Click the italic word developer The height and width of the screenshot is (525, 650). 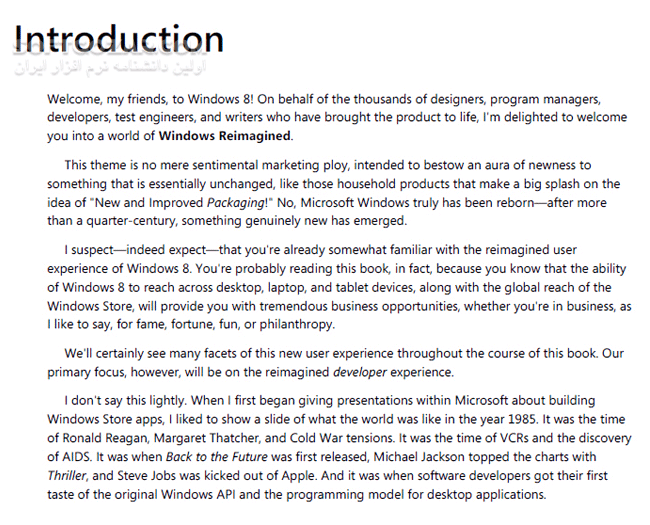pos(360,372)
